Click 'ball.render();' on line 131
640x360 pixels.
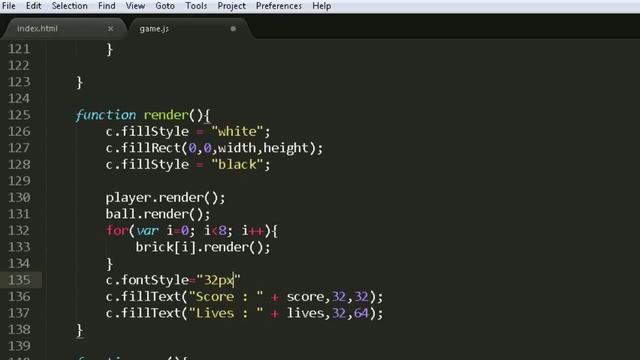click(158, 214)
